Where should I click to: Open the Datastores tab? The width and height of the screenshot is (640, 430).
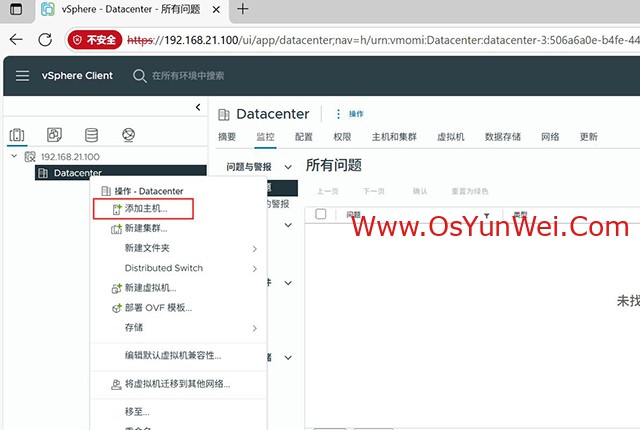click(x=503, y=137)
